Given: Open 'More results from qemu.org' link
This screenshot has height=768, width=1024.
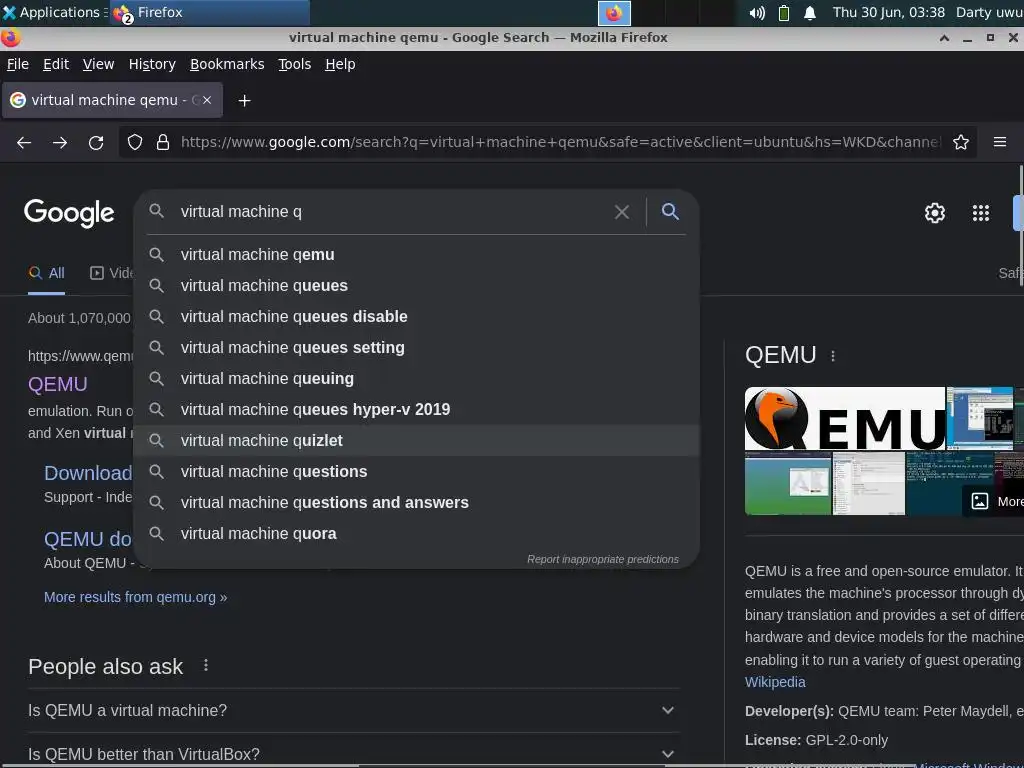Looking at the screenshot, I should [135, 597].
